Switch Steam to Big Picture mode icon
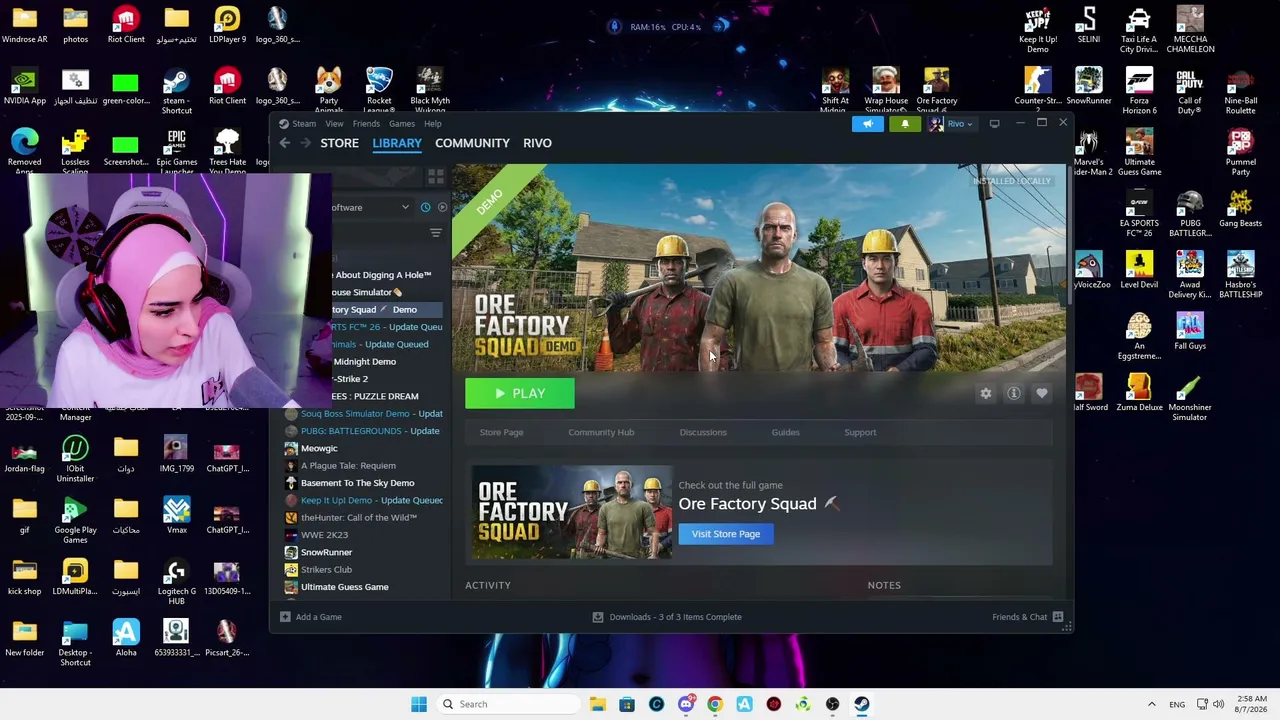The height and width of the screenshot is (720, 1280). [x=994, y=124]
